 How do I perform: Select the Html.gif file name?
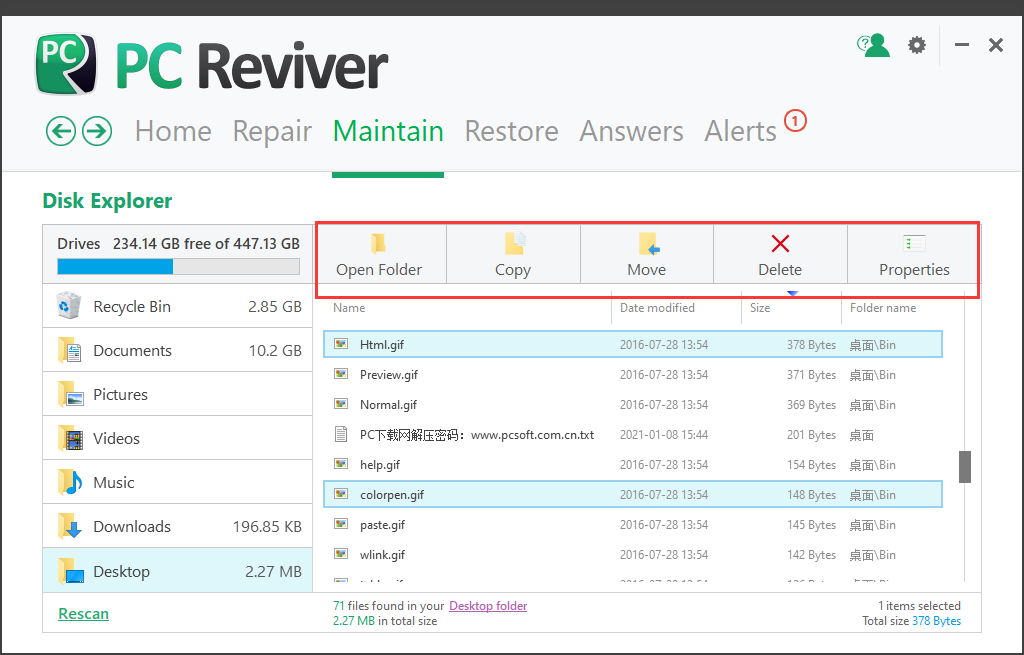tap(381, 345)
